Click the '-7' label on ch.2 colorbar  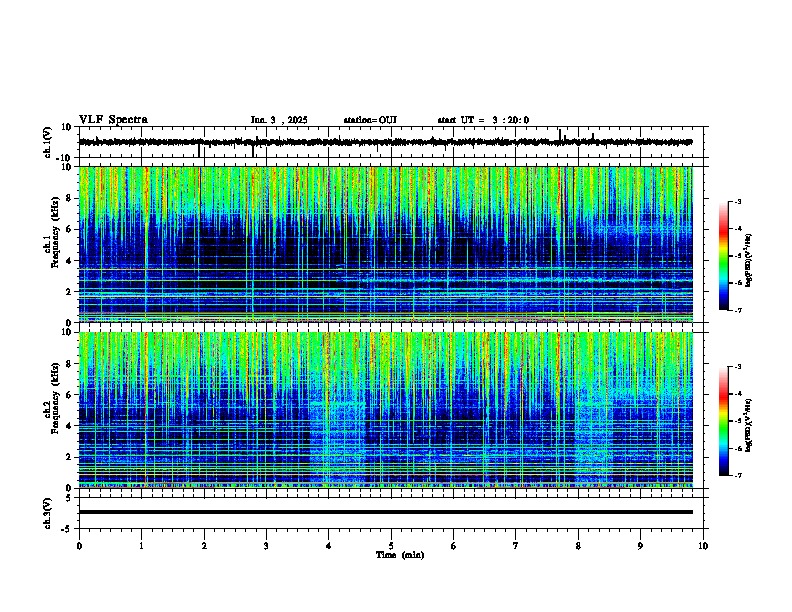[x=738, y=476]
